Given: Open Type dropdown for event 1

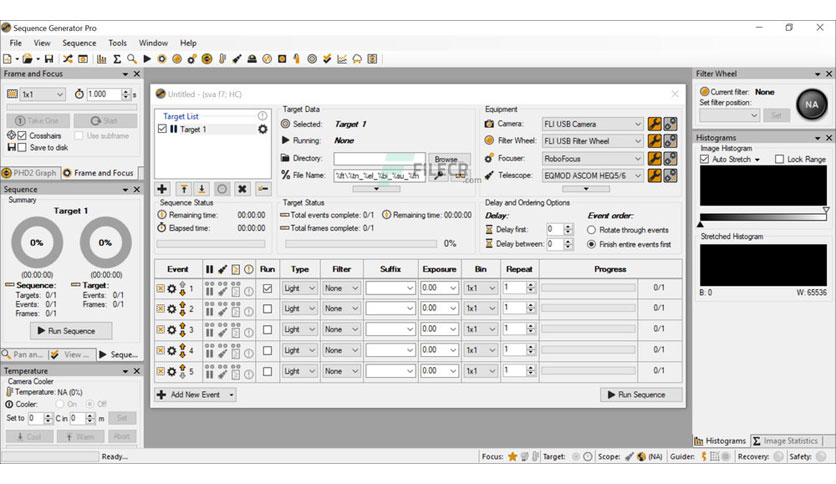Looking at the screenshot, I should (300, 288).
